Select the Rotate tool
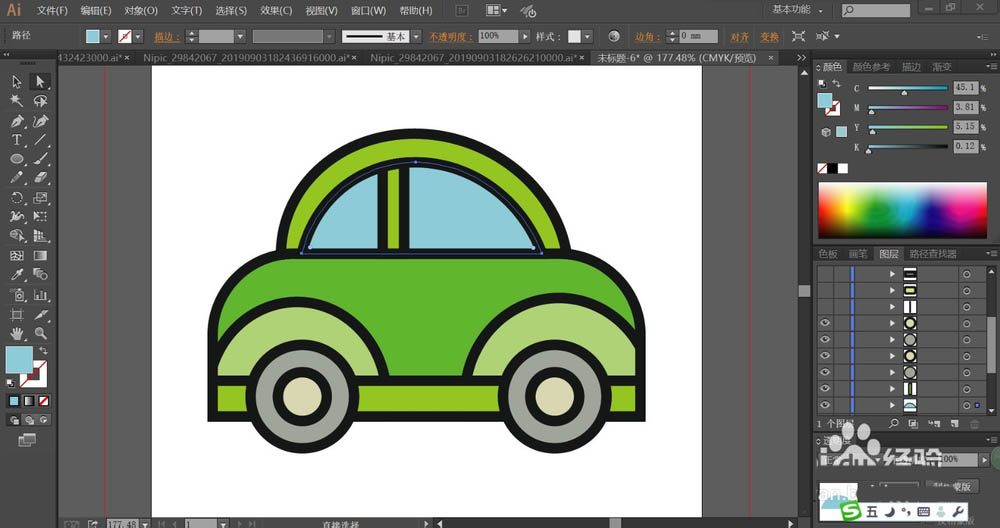 pos(17,198)
